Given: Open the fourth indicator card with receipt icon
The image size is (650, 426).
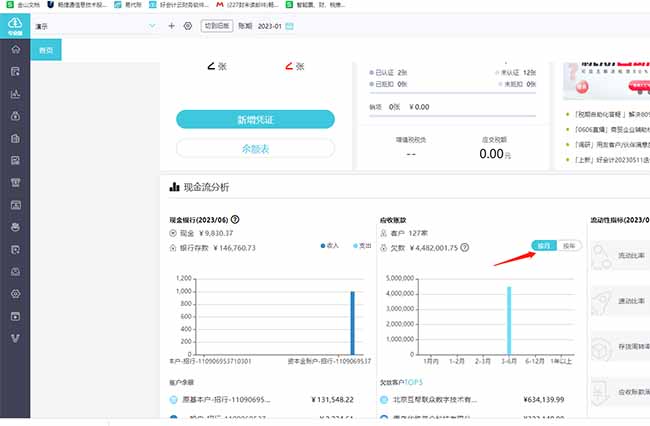Looking at the screenshot, I should pos(620,392).
